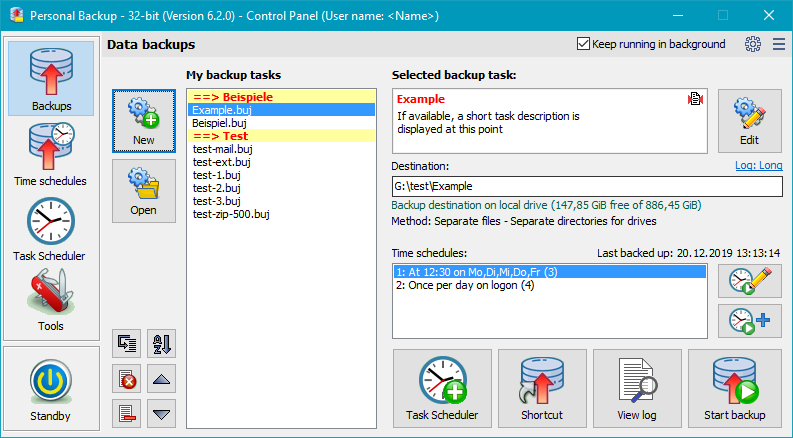Open the hamburger main menu
Screen dimensions: 793x438
pyautogui.click(x=779, y=44)
